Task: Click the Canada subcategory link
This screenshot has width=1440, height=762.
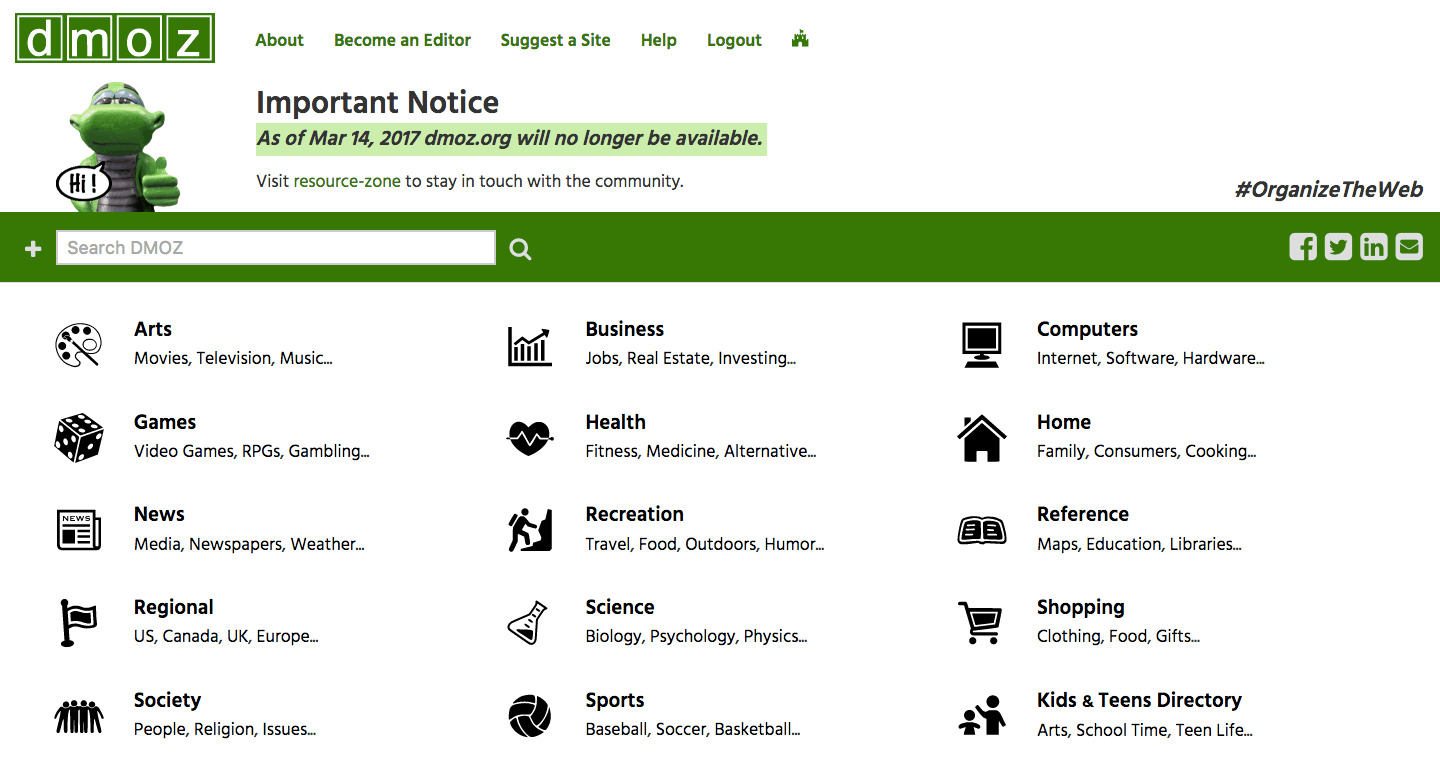Action: click(x=190, y=636)
